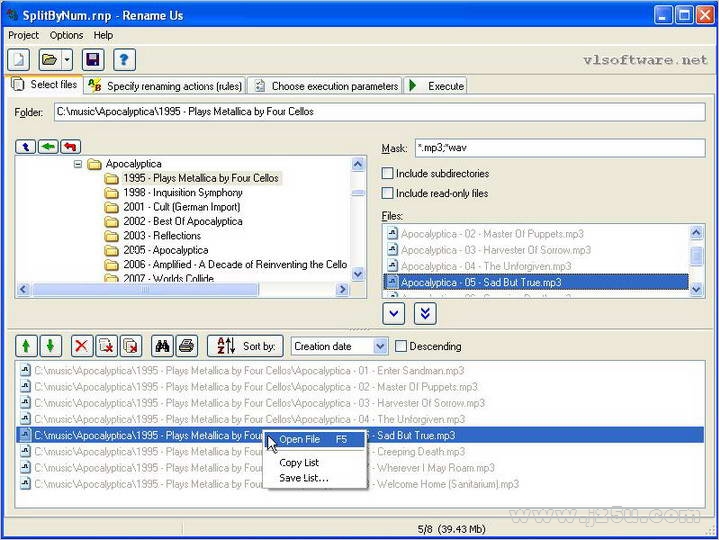719x540 pixels.
Task: Click the Files list scroll down arrow
Action: coord(697,289)
